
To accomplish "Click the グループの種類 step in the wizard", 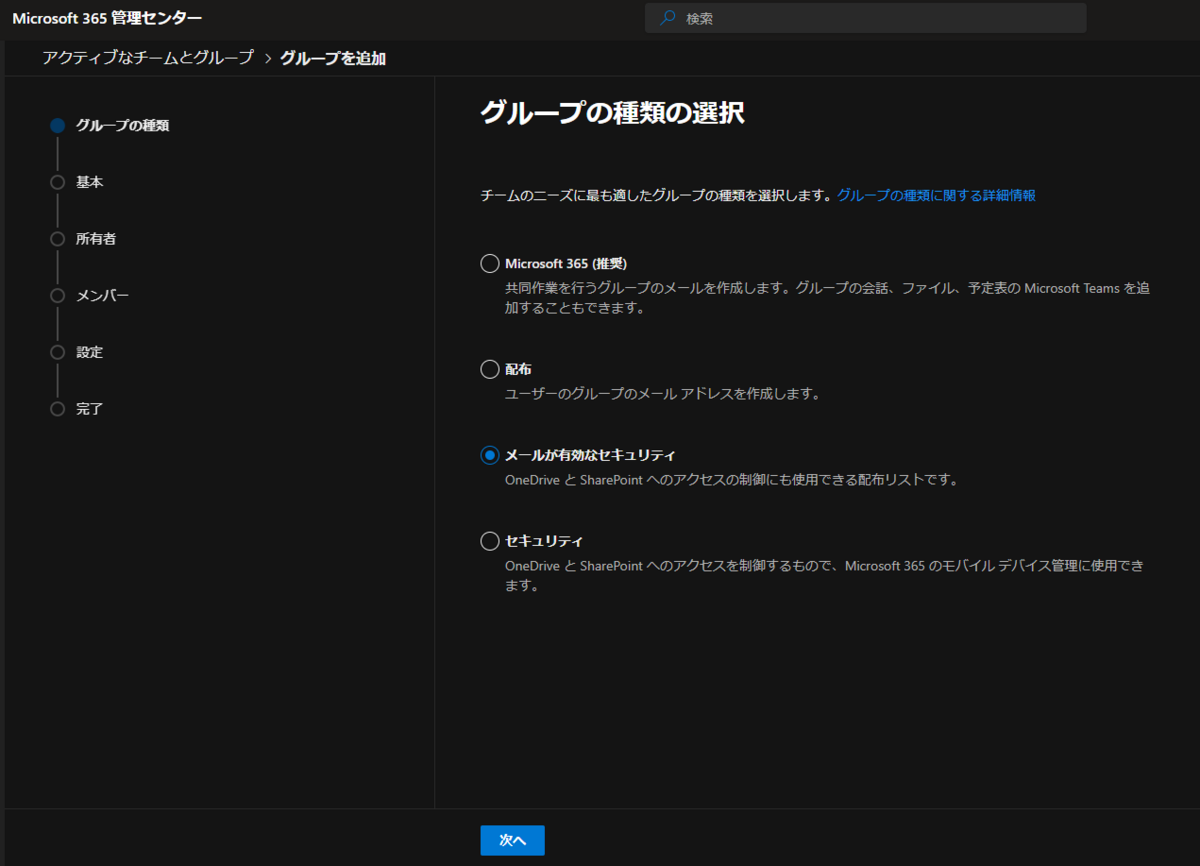I will (x=122, y=125).
